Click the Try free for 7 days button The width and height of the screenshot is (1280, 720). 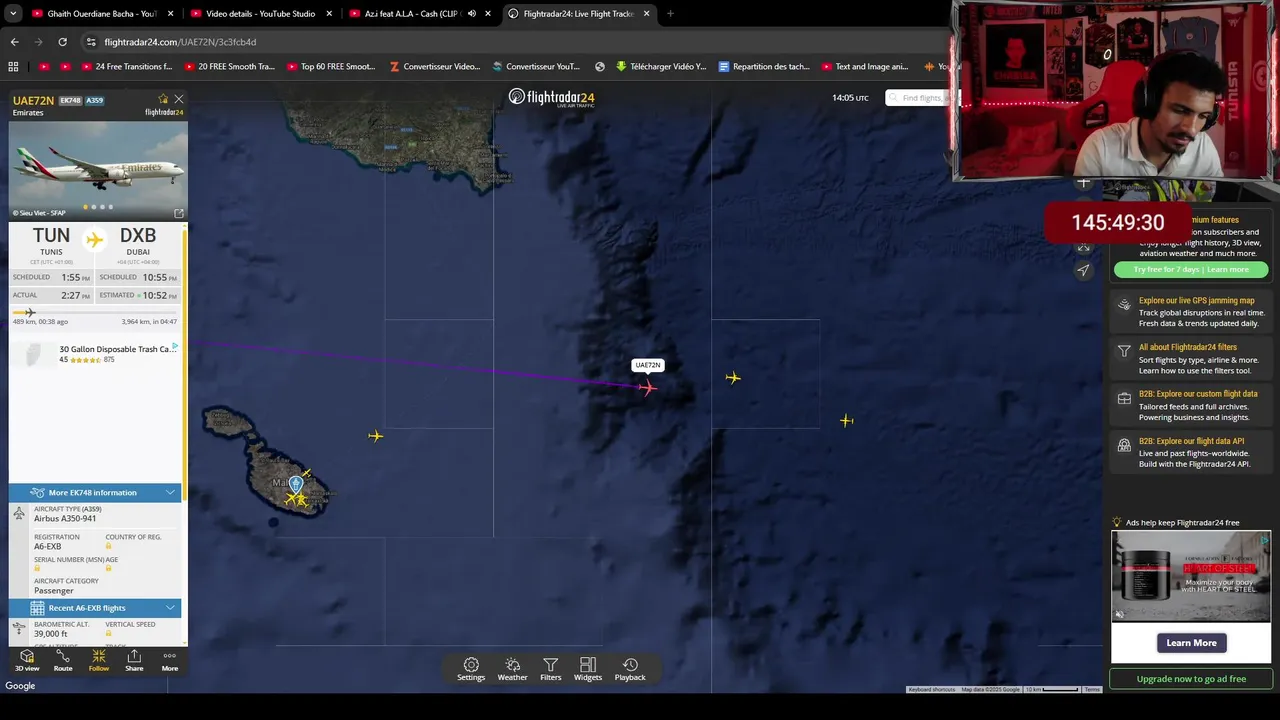[x=1190, y=269]
